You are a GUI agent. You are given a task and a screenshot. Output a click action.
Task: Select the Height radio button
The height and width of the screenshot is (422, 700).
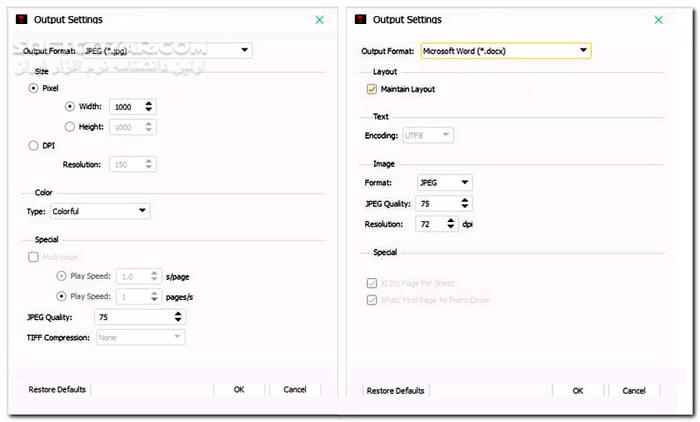[70, 127]
